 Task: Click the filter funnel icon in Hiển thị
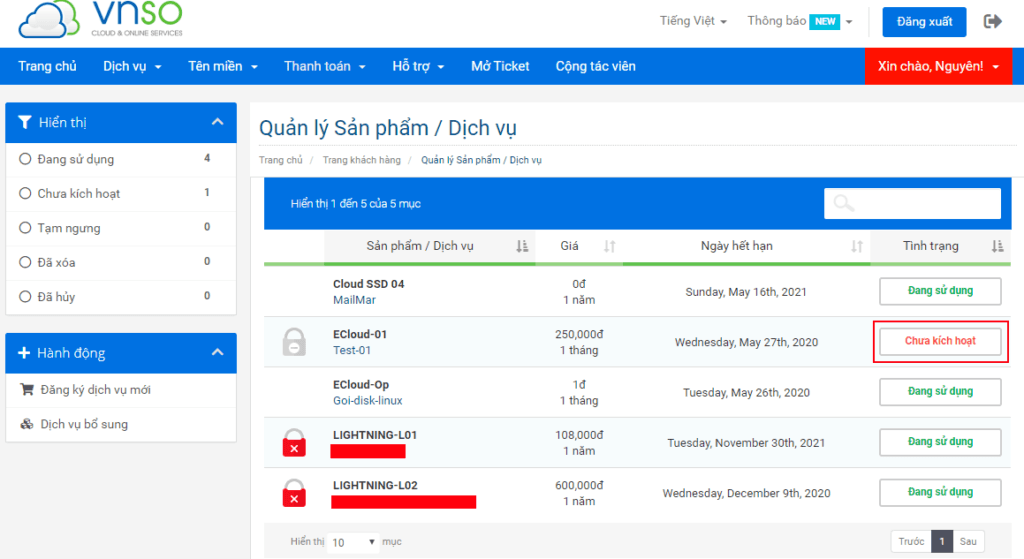click(x=25, y=122)
